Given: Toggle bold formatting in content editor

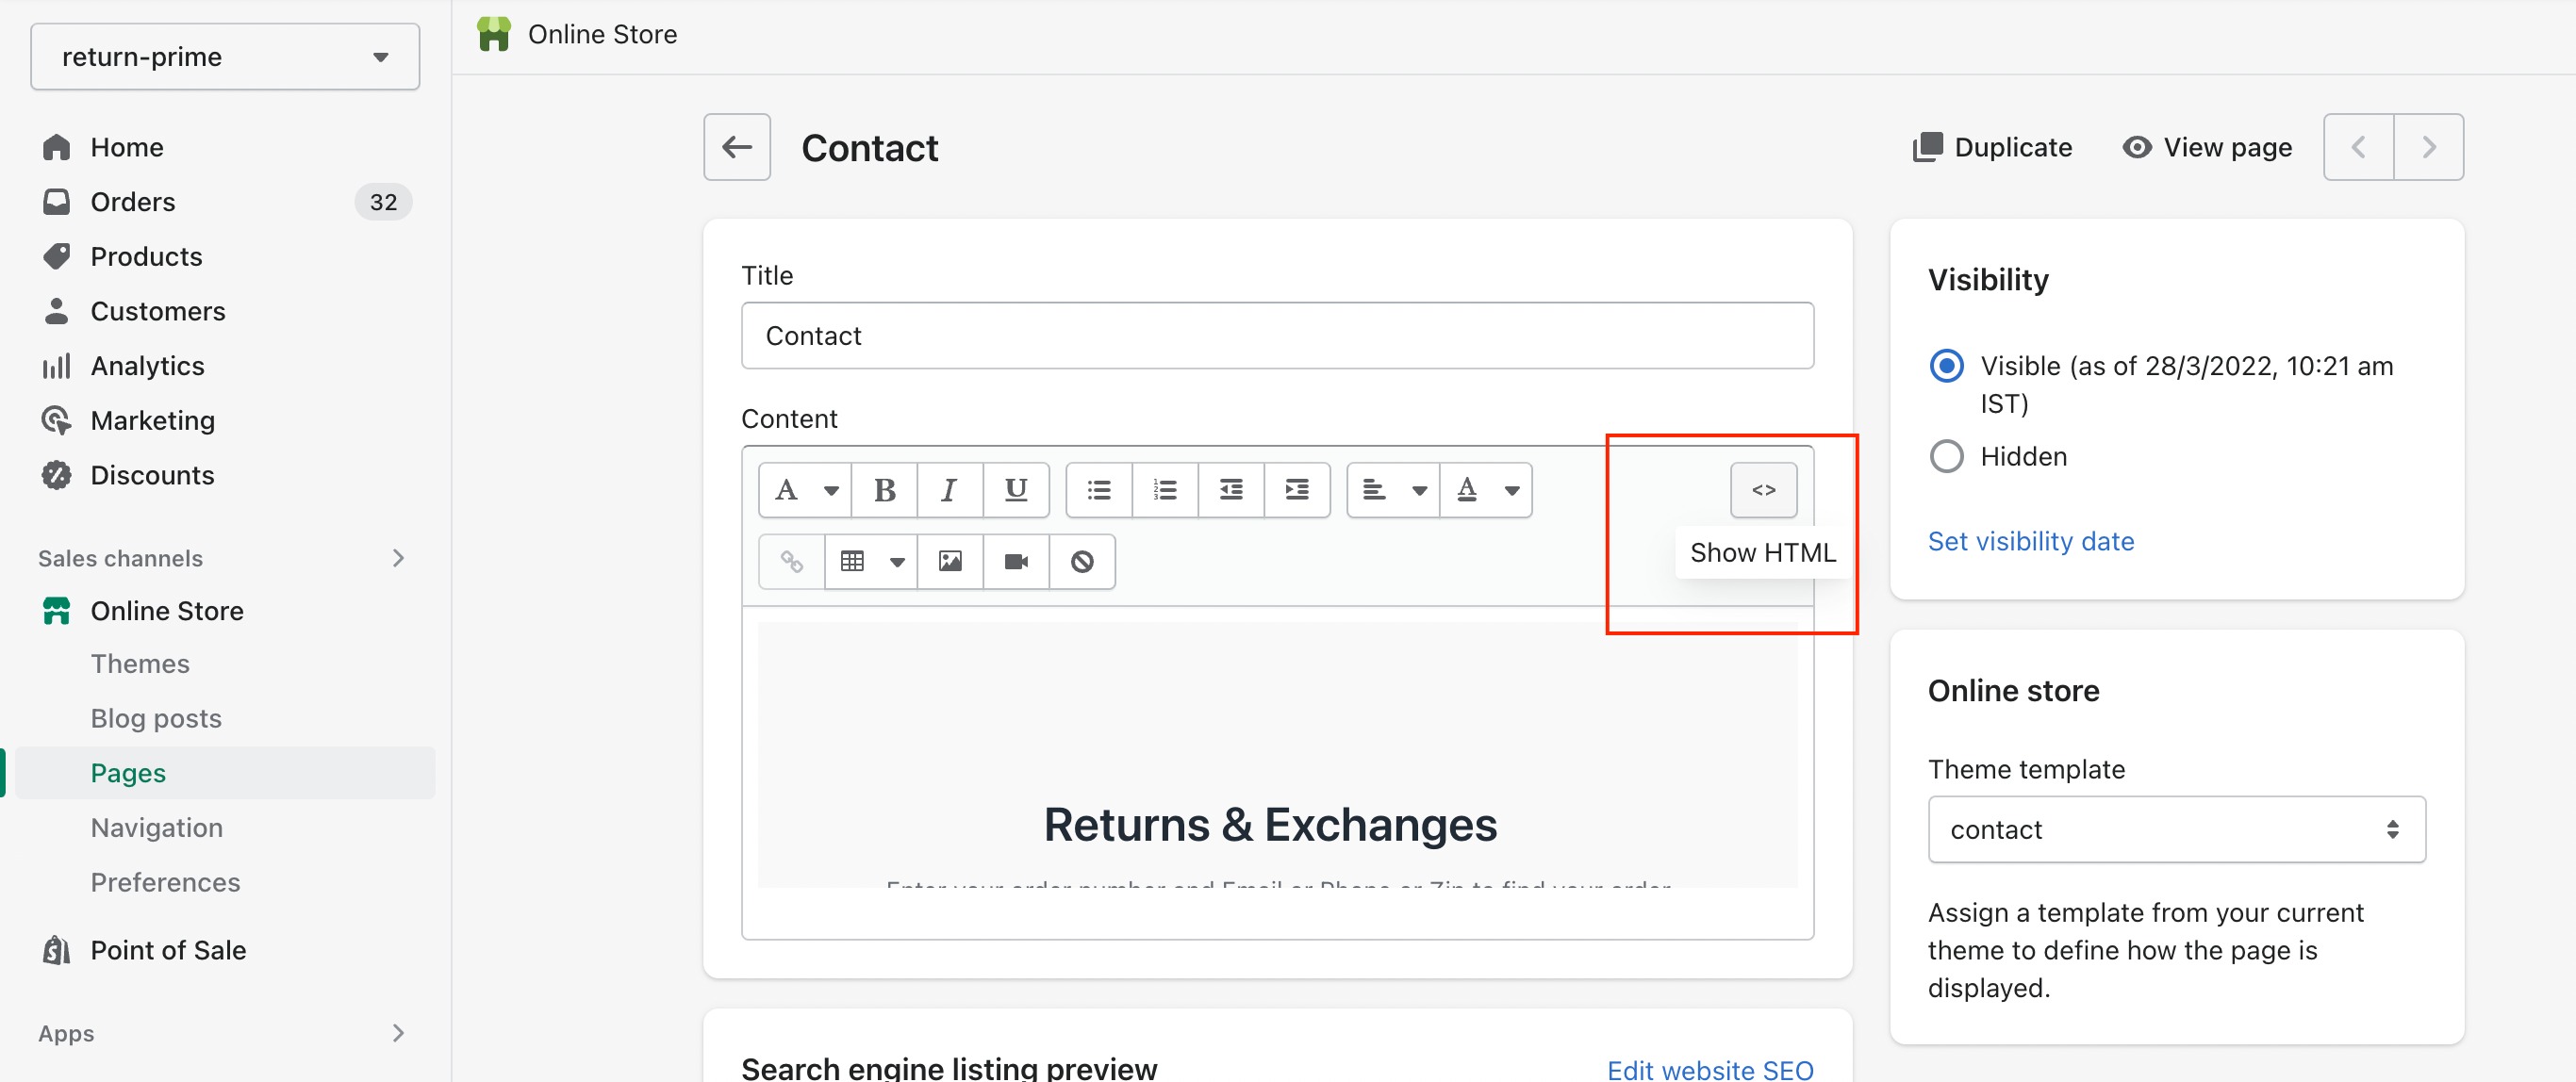Looking at the screenshot, I should click(884, 490).
